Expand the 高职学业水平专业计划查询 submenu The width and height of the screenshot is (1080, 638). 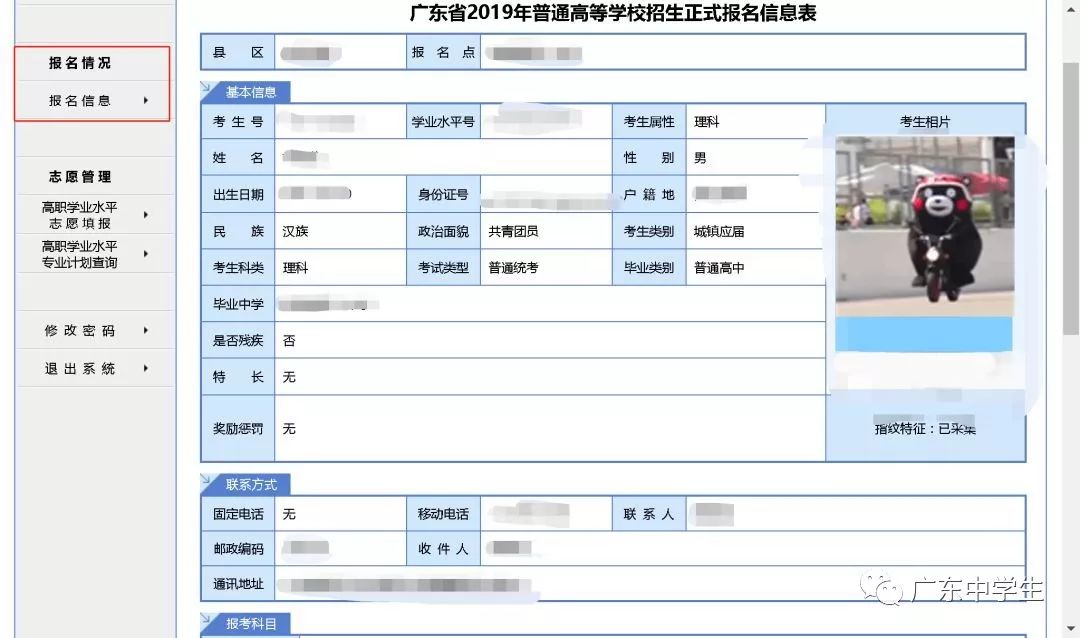point(146,252)
